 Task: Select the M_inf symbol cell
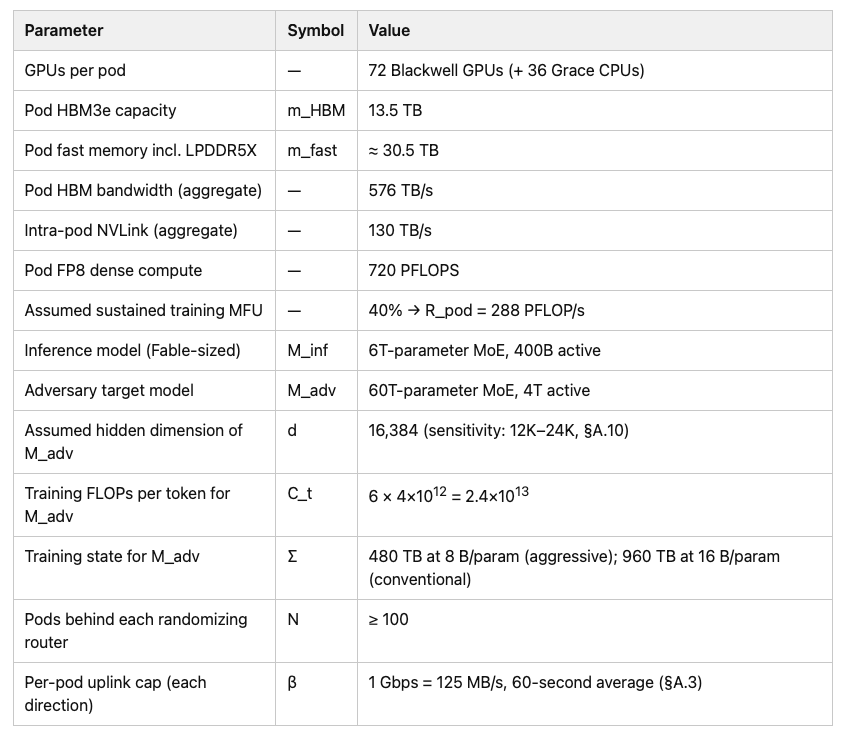pos(307,351)
